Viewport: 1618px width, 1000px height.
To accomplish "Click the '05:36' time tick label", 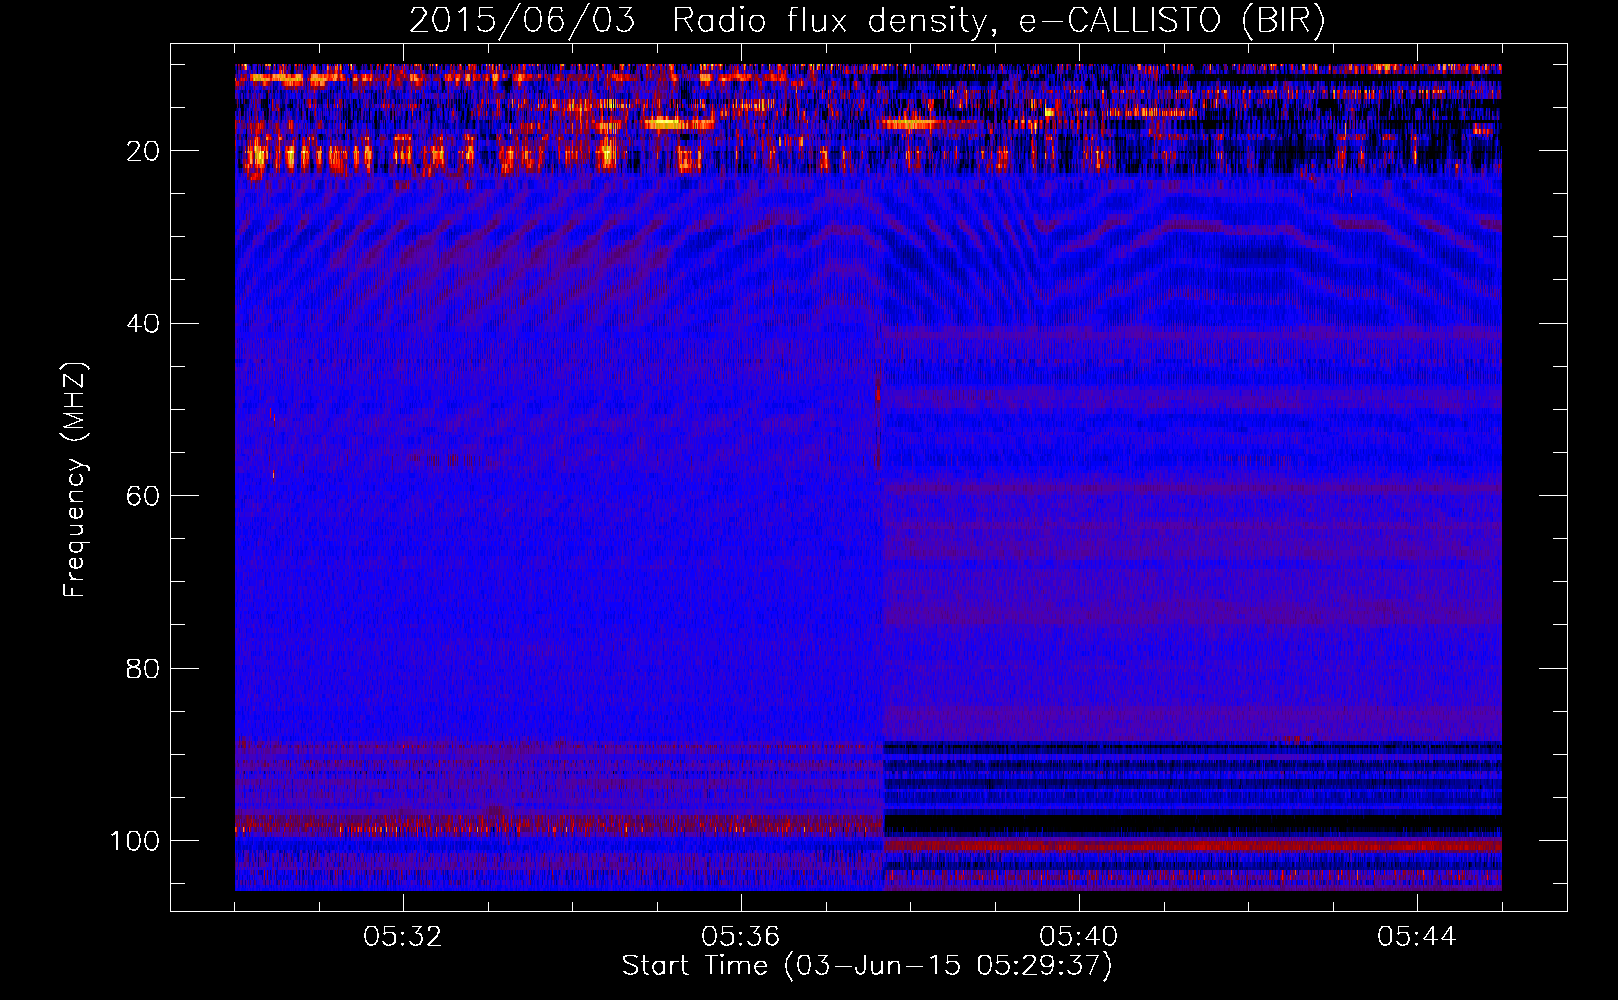I will 741,937.
